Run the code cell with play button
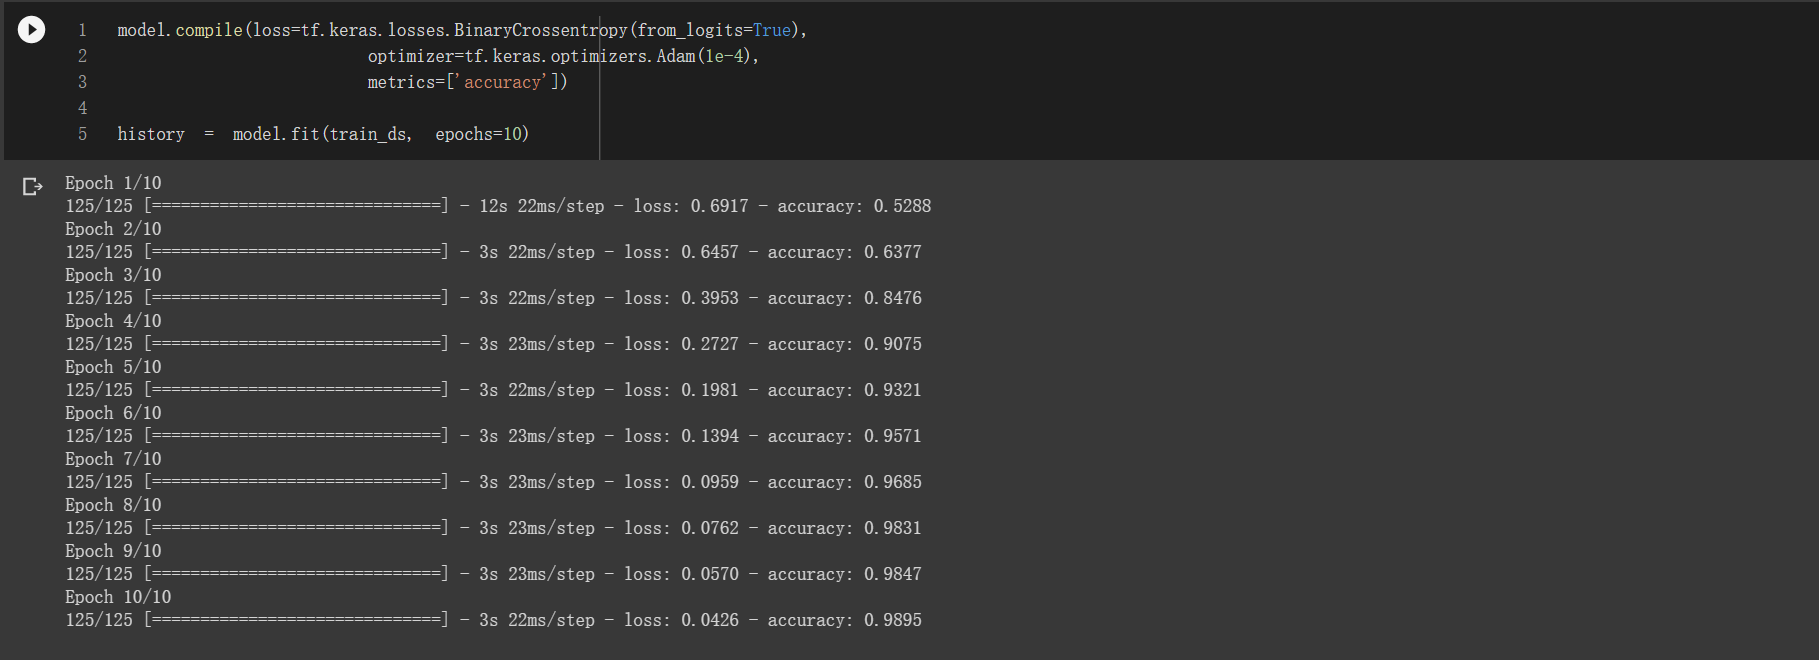Image resolution: width=1819 pixels, height=660 pixels. click(x=31, y=30)
